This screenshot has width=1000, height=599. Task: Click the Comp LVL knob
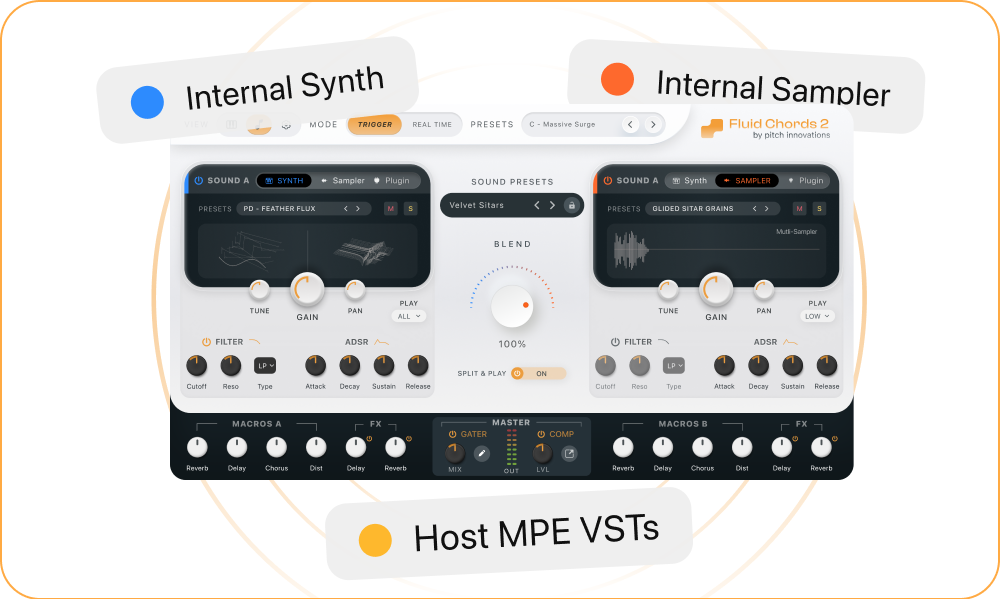[x=542, y=454]
